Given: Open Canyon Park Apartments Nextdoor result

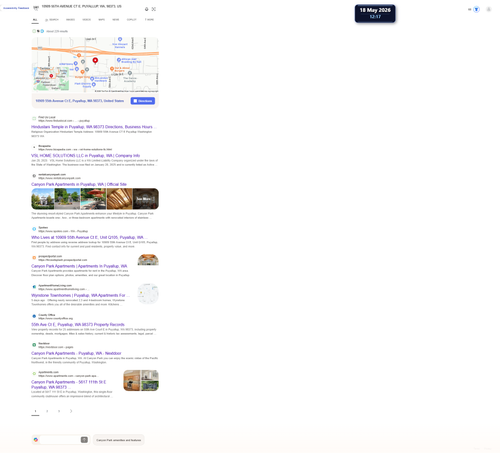Looking at the screenshot, I should click(x=76, y=353).
